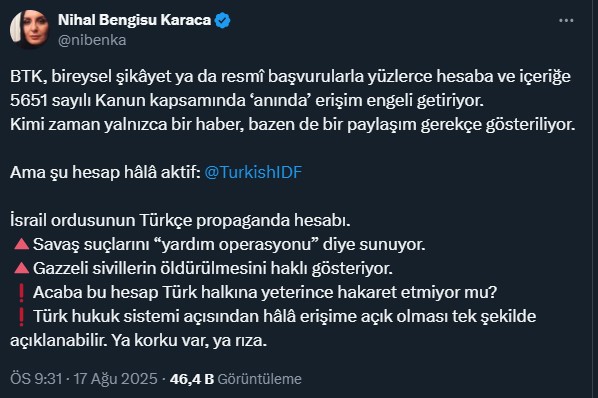598x398 pixels.
Task: Click the line 'Kimi zaman yalnızca bir haber'
Action: tap(293, 125)
